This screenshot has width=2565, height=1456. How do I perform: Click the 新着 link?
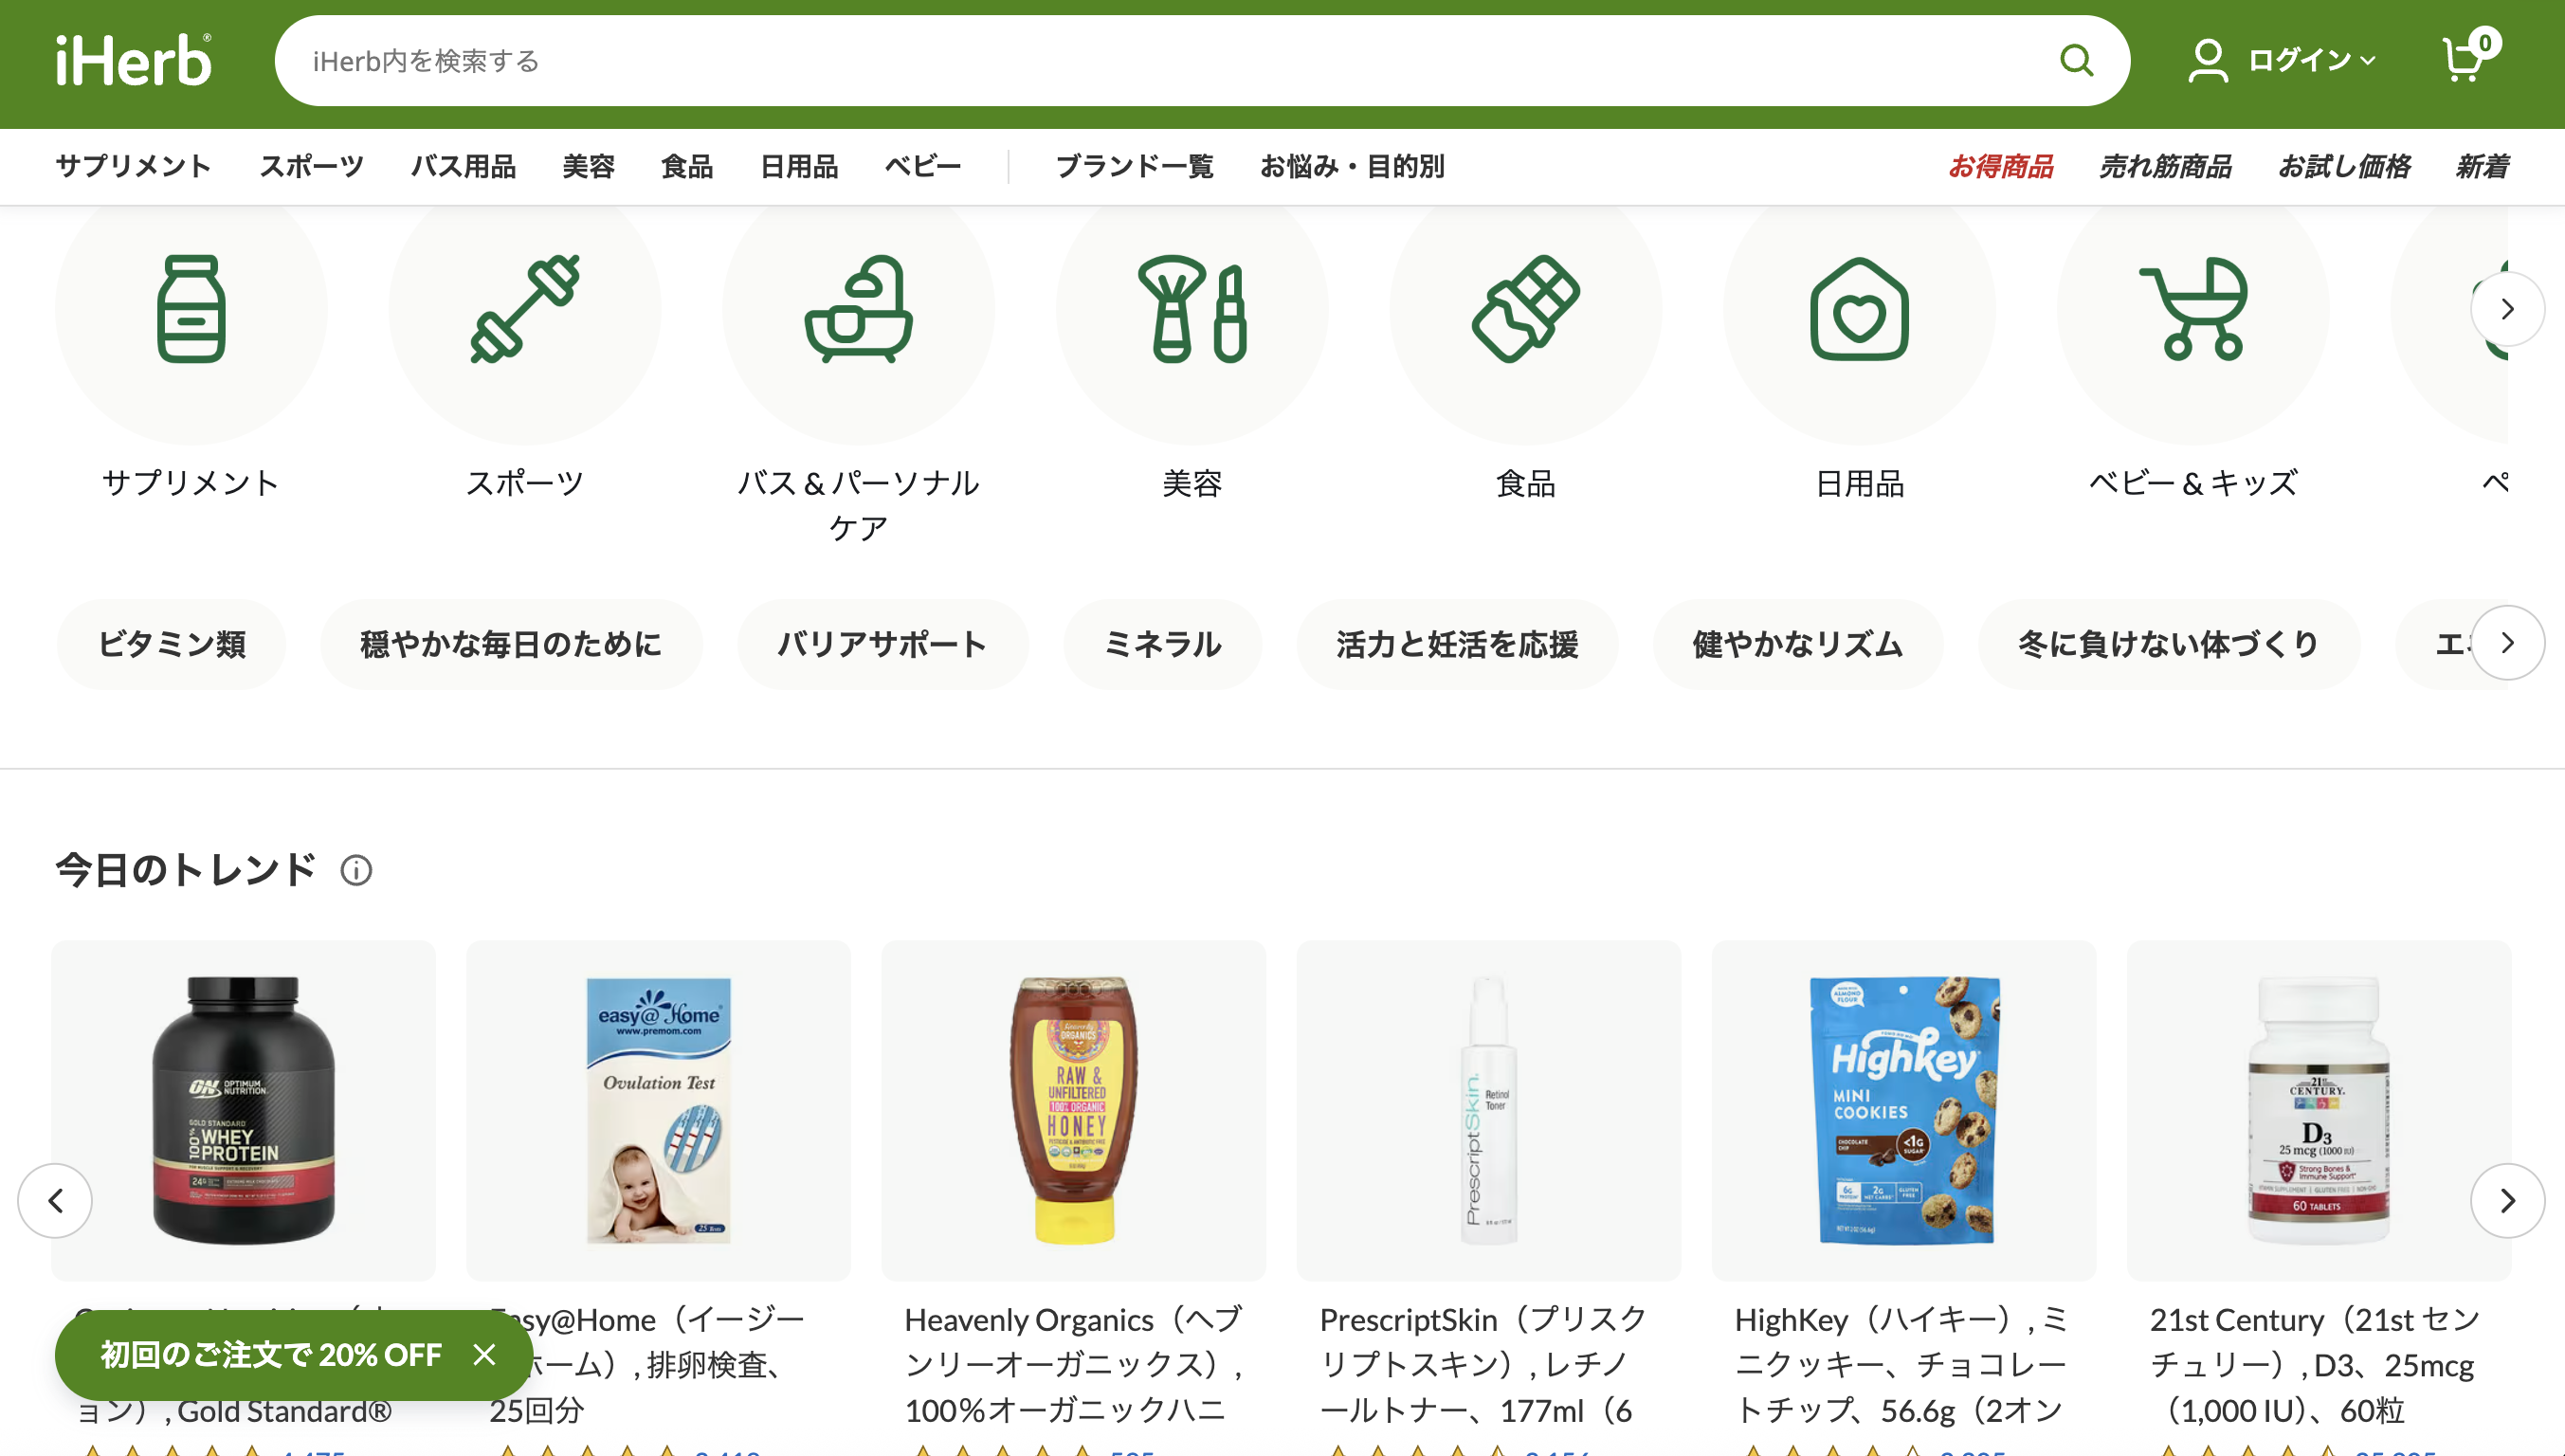(2482, 166)
